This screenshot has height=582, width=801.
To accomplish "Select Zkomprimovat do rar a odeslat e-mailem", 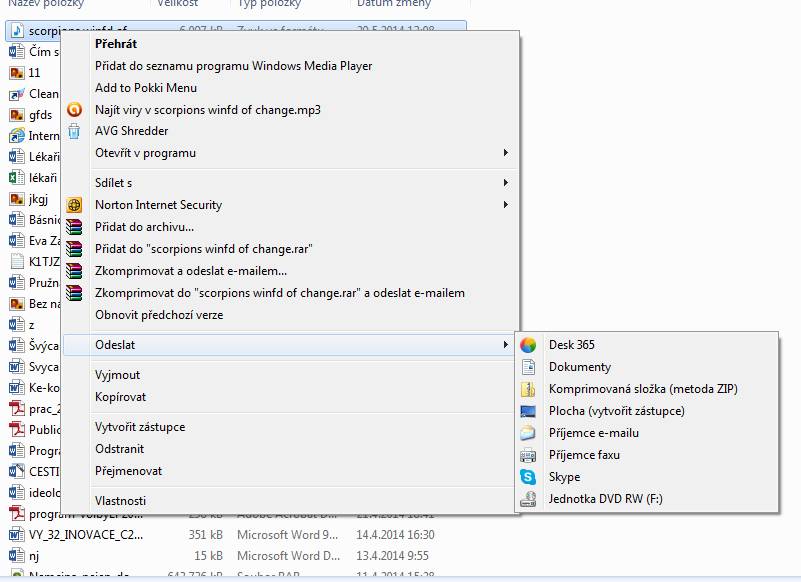I will coord(280,293).
